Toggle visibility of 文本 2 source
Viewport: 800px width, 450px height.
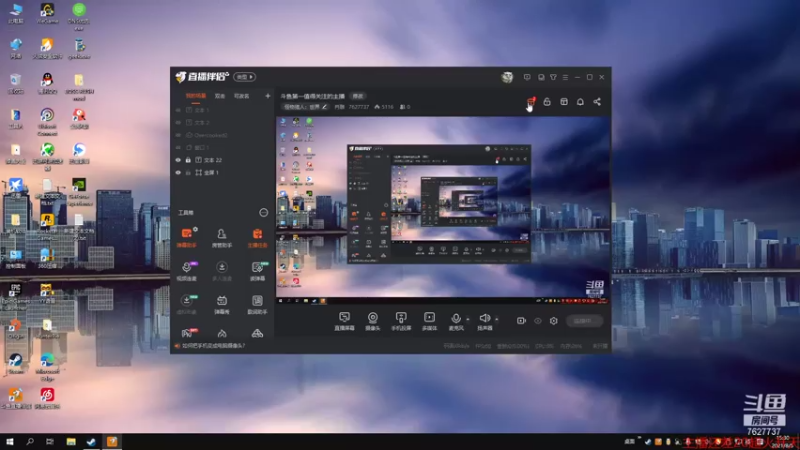[178, 122]
